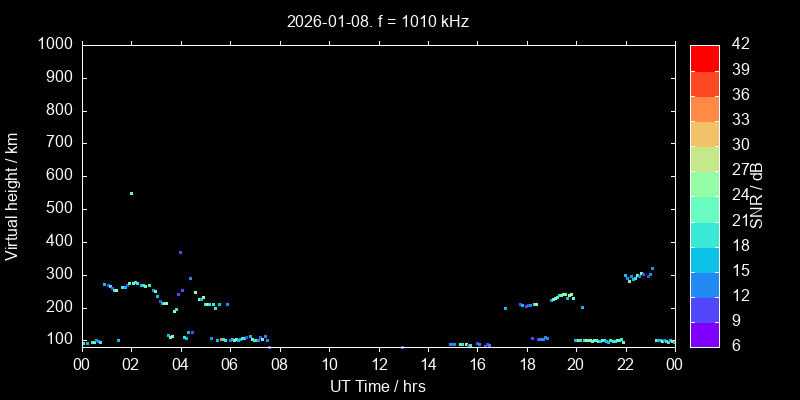Click the plot title showing 1010 kHz
The width and height of the screenshot is (800, 400).
pos(377,20)
